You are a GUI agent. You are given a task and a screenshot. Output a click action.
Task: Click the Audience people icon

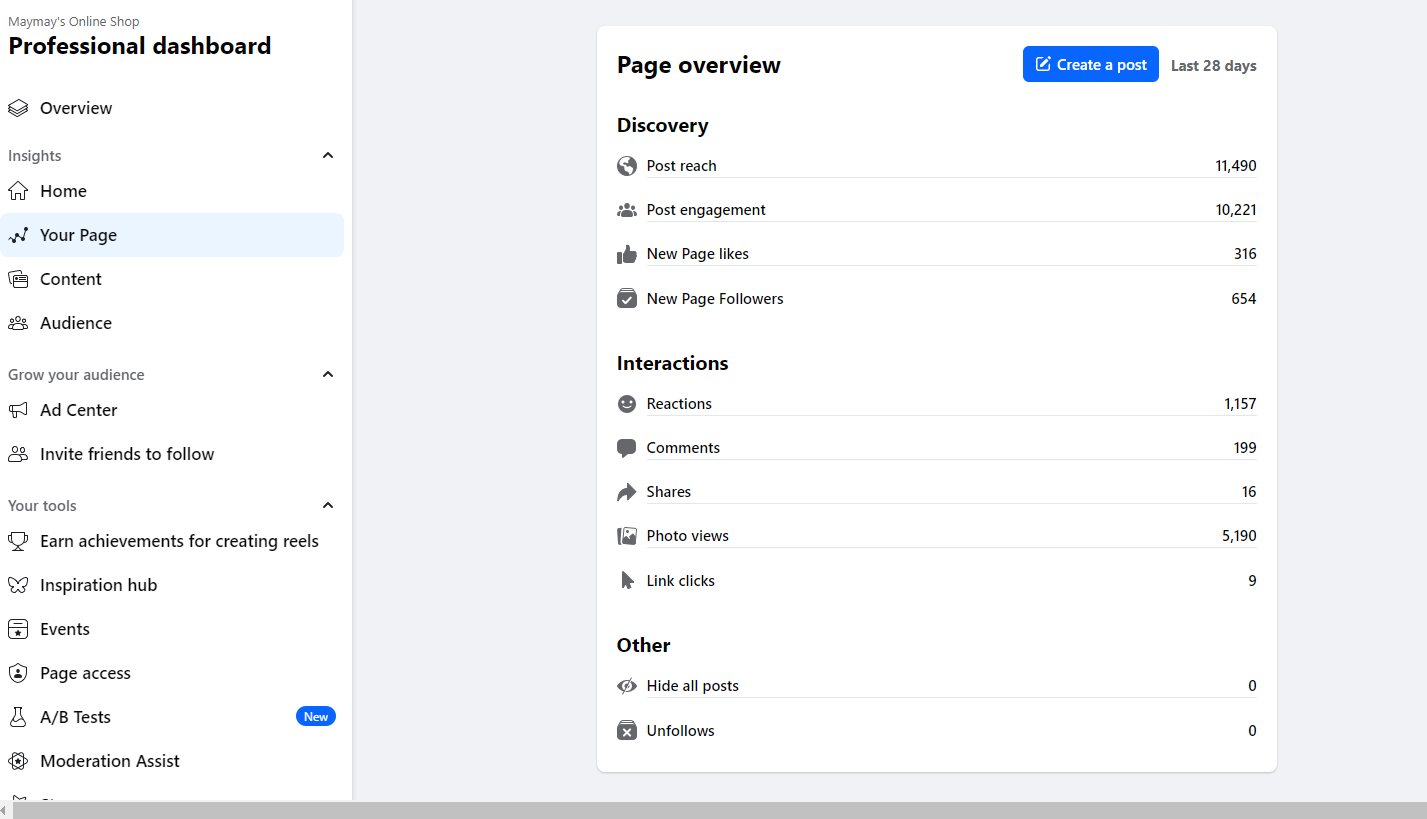coord(18,323)
